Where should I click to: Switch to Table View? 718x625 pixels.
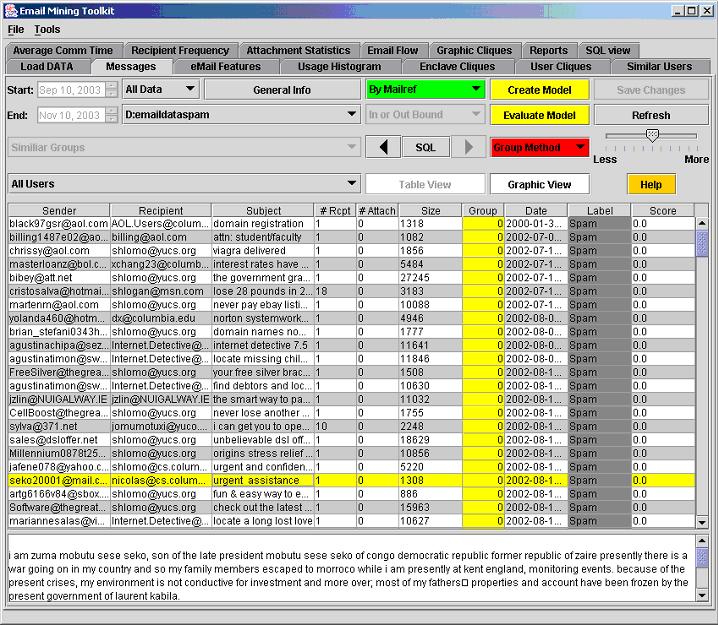pos(425,184)
